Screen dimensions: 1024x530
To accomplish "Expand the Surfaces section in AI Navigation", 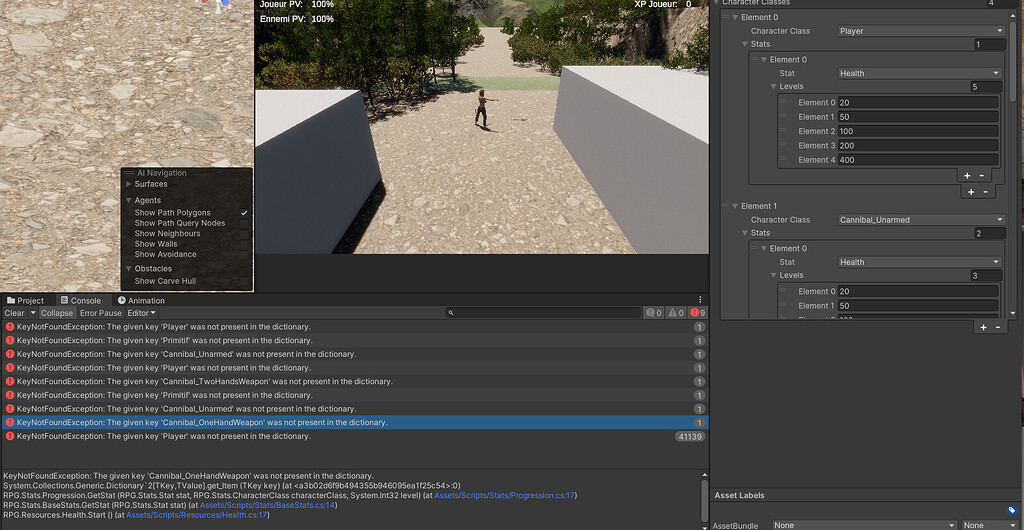I will (129, 184).
